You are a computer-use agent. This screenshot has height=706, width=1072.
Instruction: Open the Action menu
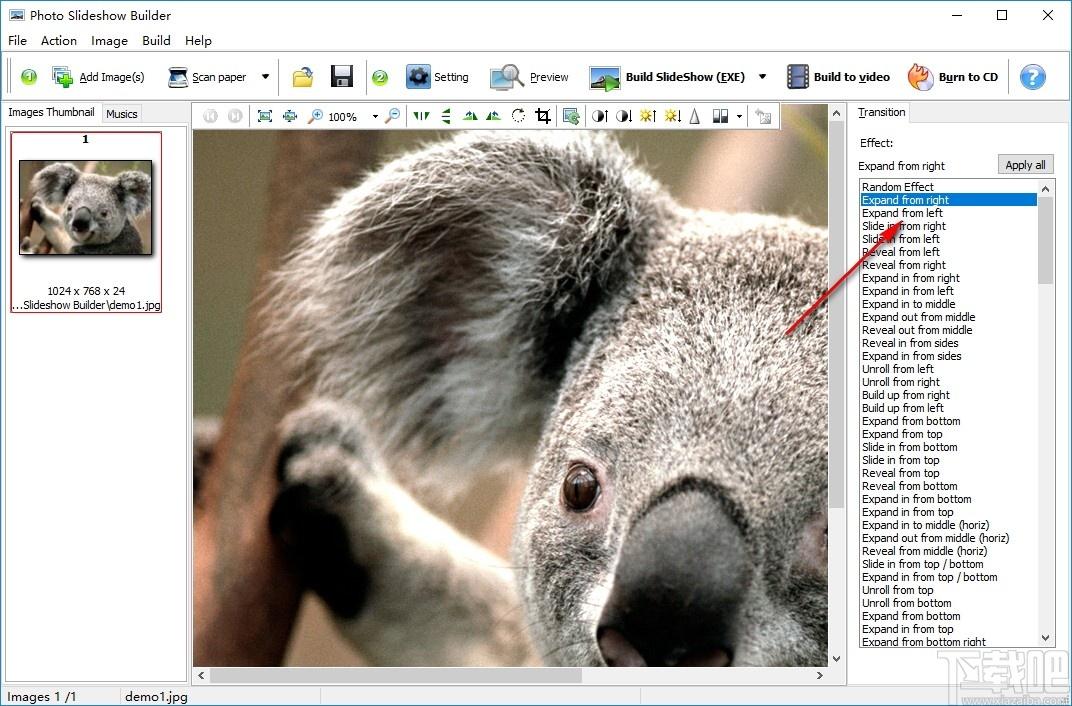click(59, 40)
